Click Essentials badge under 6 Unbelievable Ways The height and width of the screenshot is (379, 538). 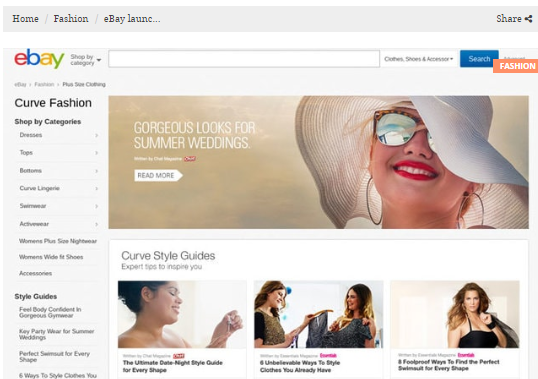pos(328,355)
